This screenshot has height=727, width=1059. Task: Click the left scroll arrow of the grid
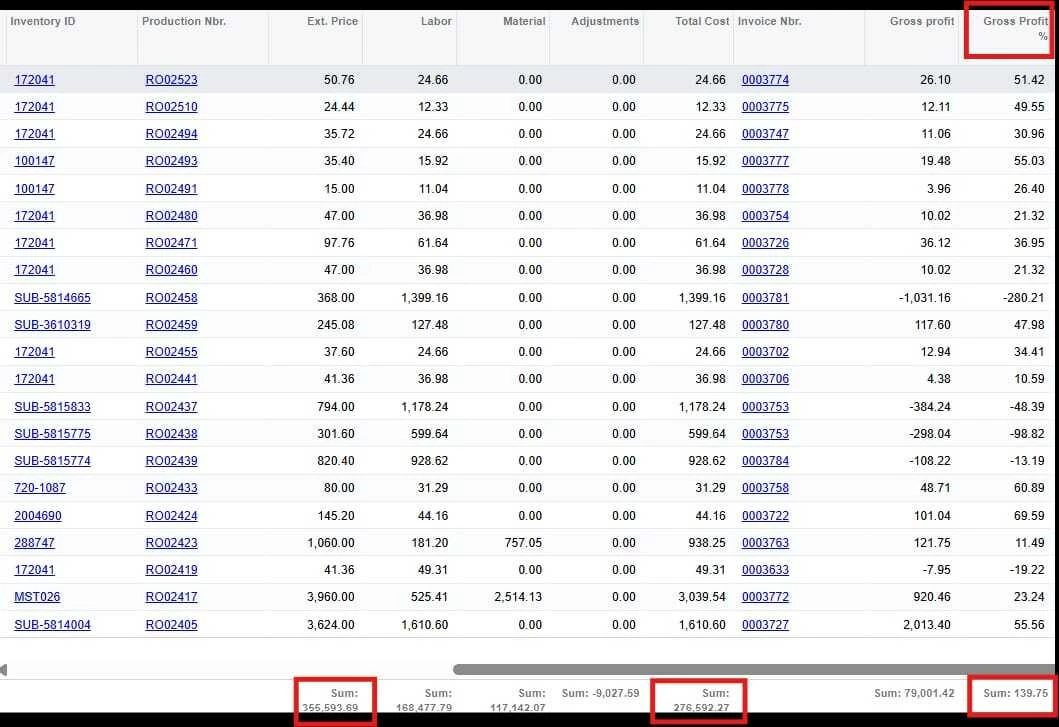point(3,670)
